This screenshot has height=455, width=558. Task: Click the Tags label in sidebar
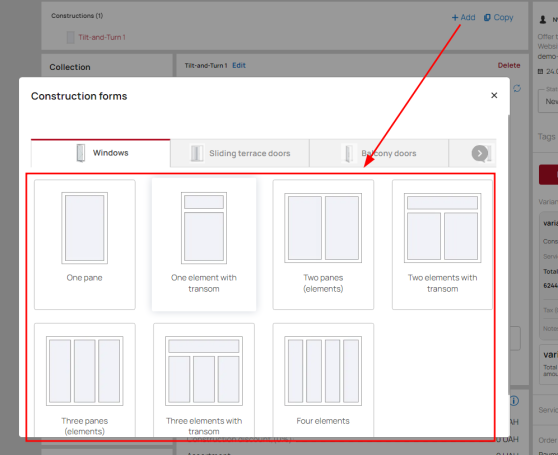click(546, 137)
